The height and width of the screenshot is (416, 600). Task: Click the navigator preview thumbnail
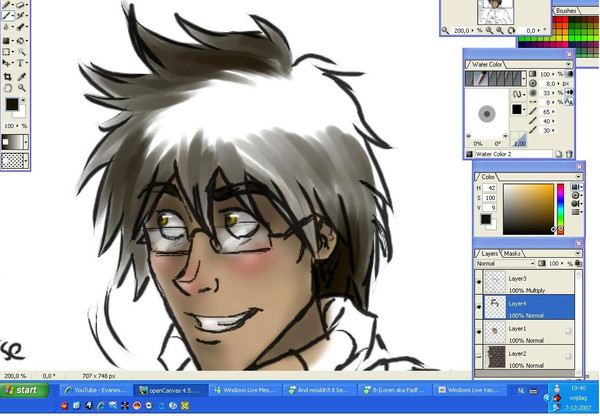(495, 12)
